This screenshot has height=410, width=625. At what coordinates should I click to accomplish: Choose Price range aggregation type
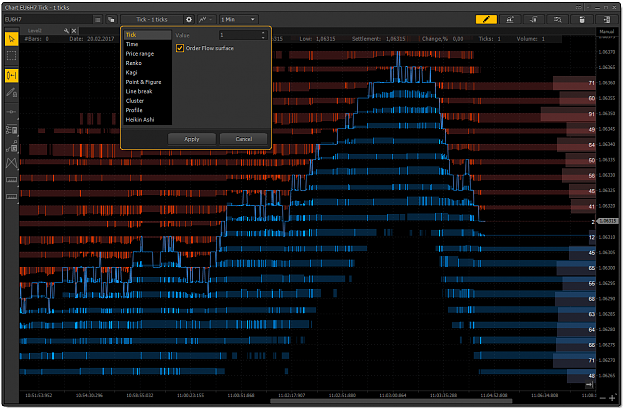pyautogui.click(x=147, y=54)
